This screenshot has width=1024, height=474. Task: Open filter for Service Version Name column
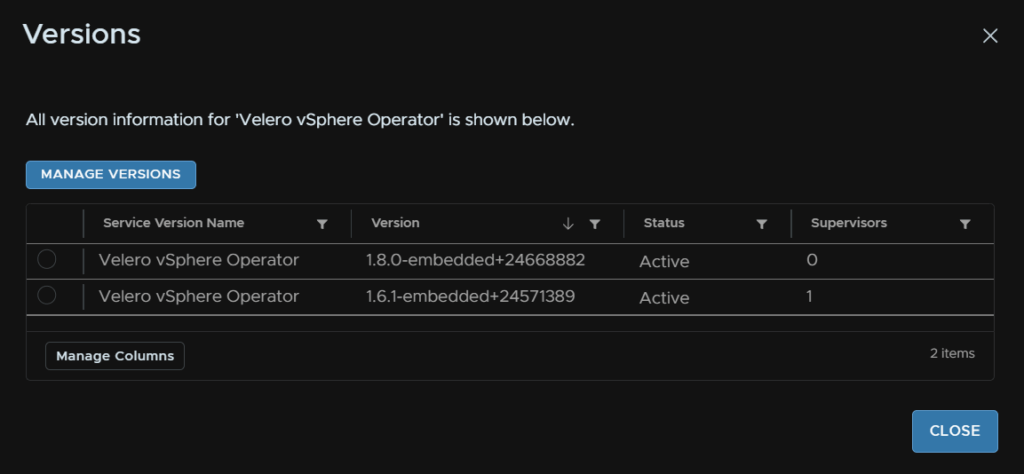point(322,224)
